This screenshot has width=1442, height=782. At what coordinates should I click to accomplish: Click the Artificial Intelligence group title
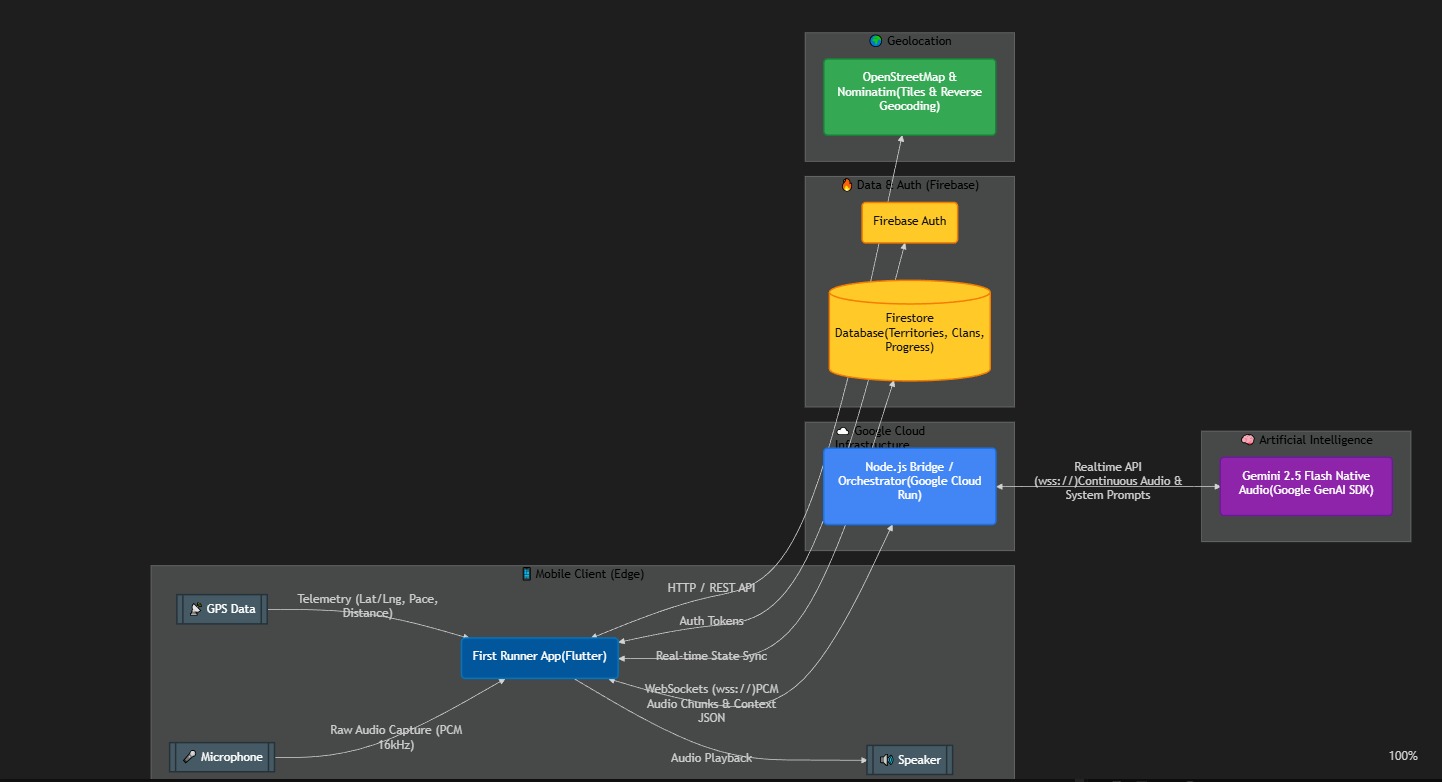pos(1316,440)
